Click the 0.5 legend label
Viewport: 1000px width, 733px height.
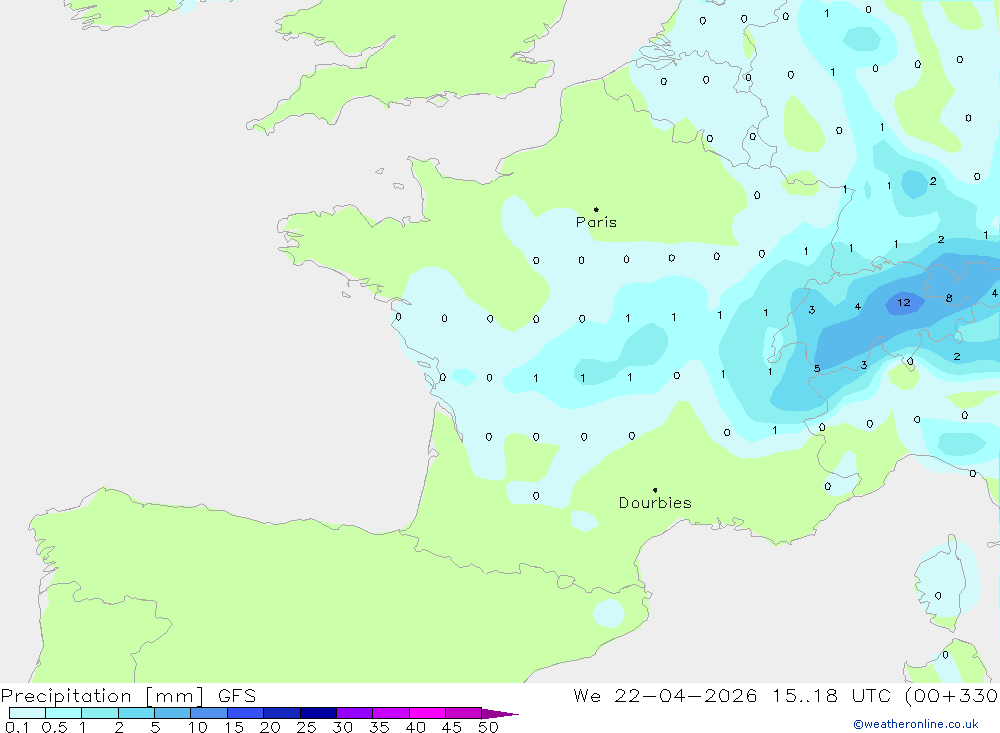[x=54, y=727]
